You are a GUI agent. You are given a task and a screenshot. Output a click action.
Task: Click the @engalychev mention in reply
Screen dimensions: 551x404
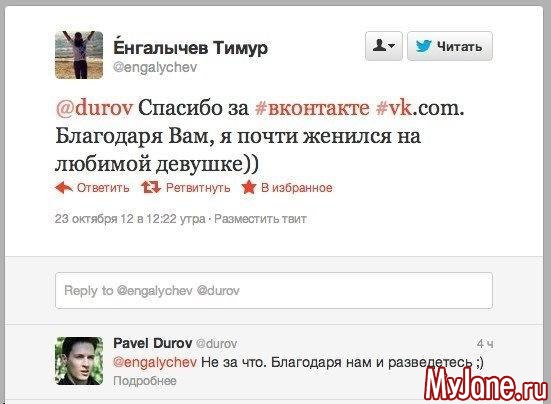(155, 362)
